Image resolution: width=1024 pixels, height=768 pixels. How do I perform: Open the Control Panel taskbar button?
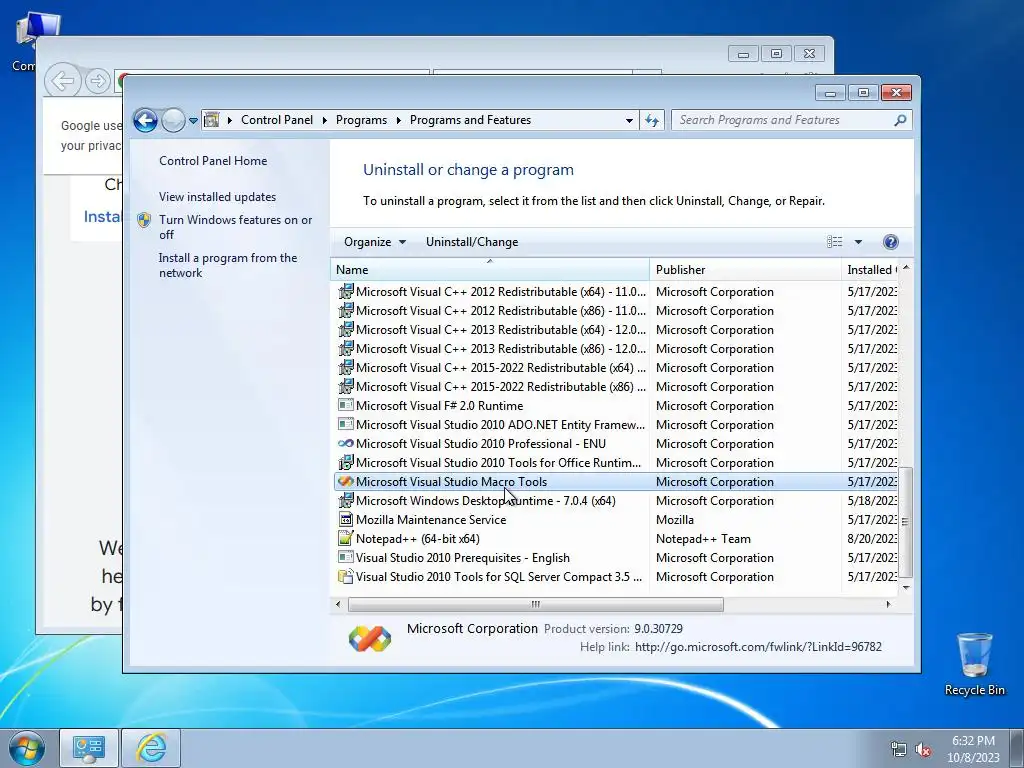pos(89,748)
